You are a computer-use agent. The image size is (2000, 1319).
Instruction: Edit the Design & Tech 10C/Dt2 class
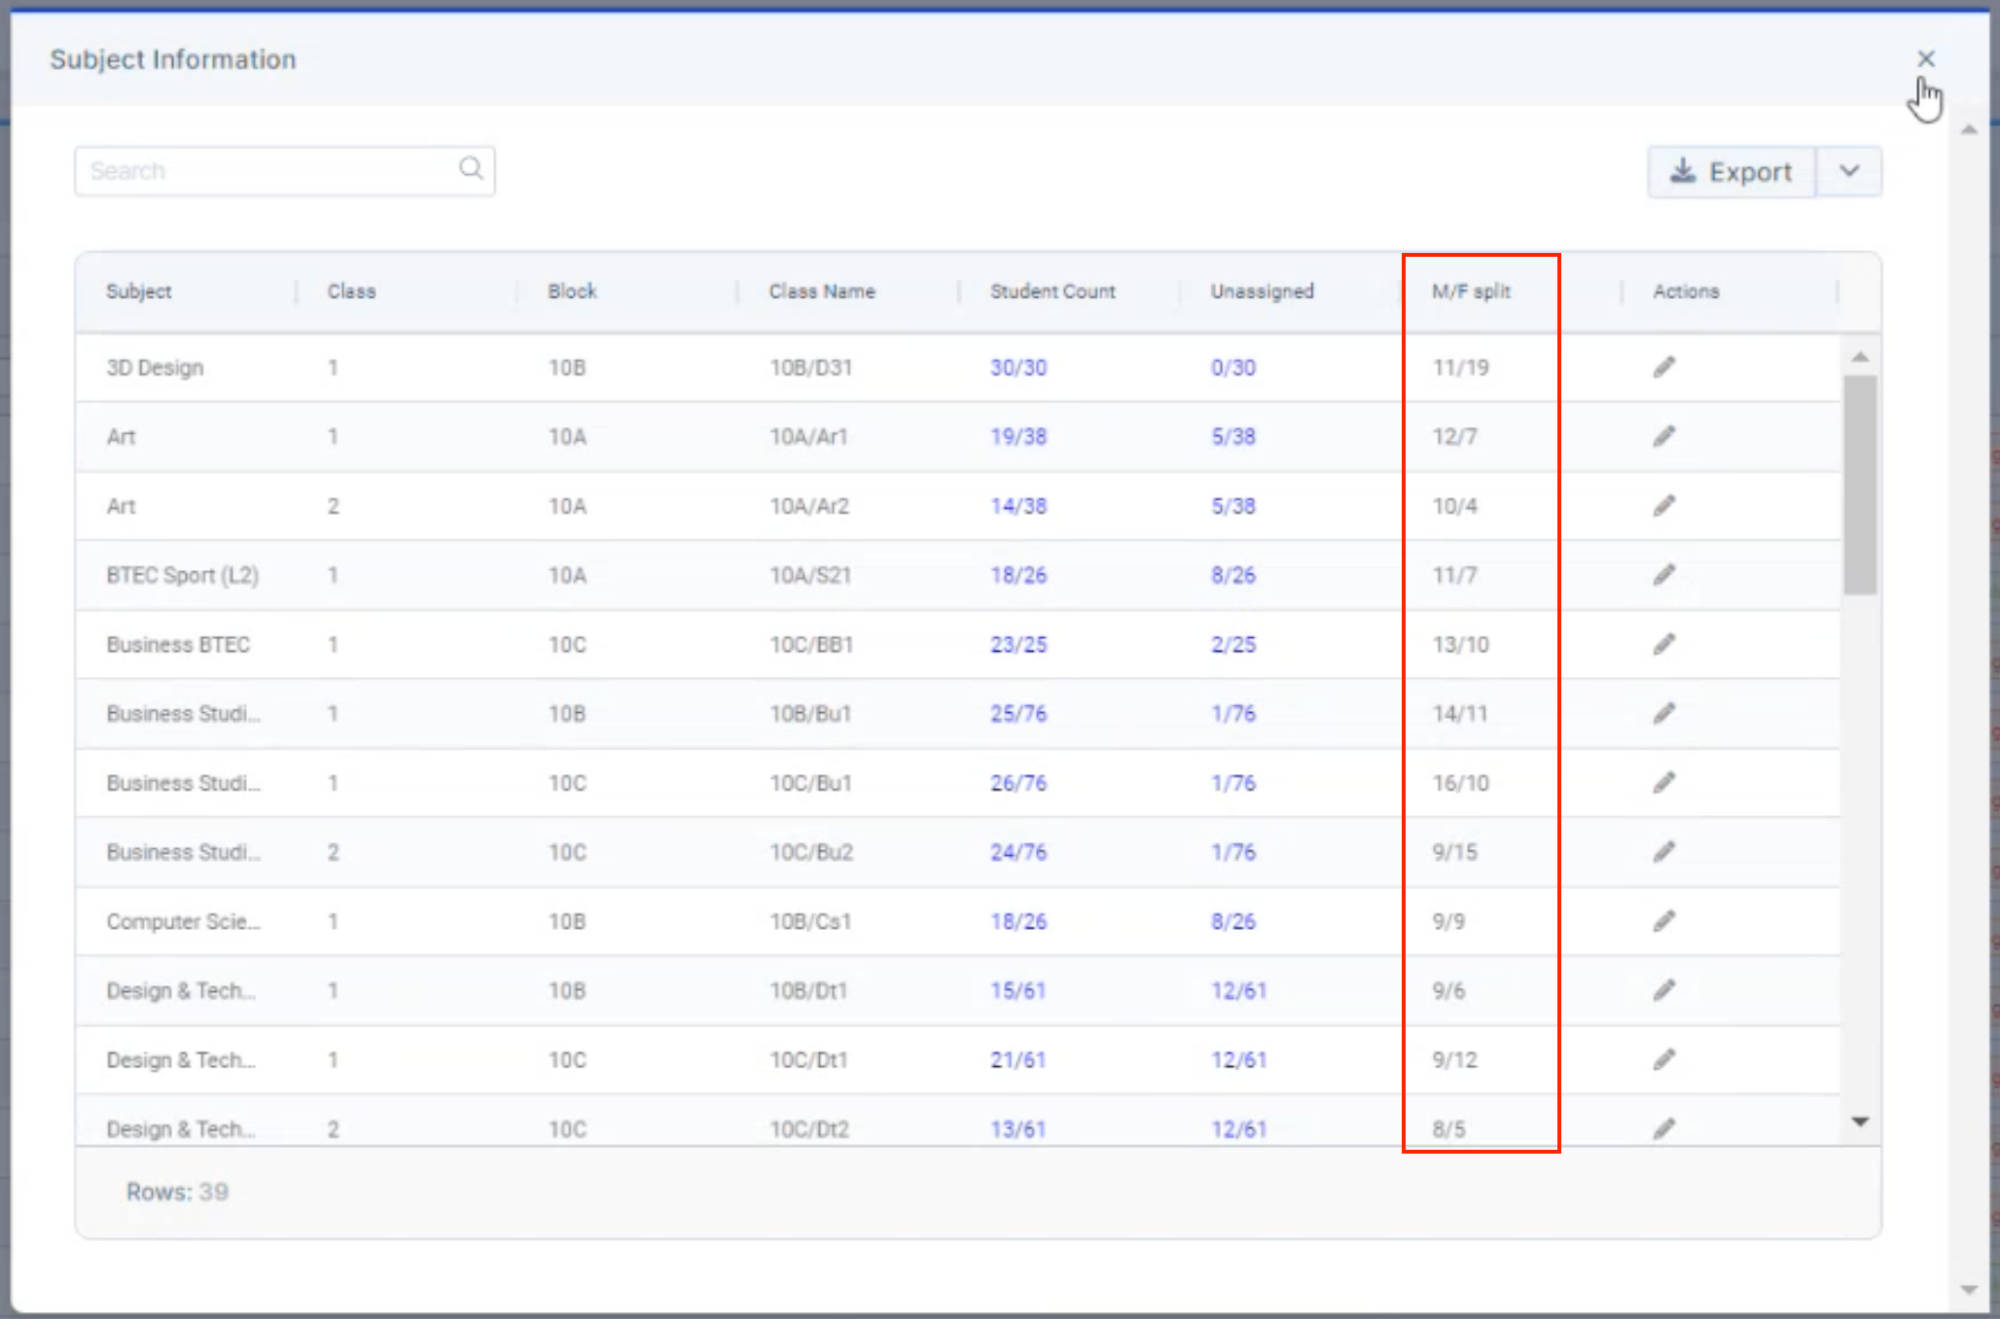[1664, 1128]
